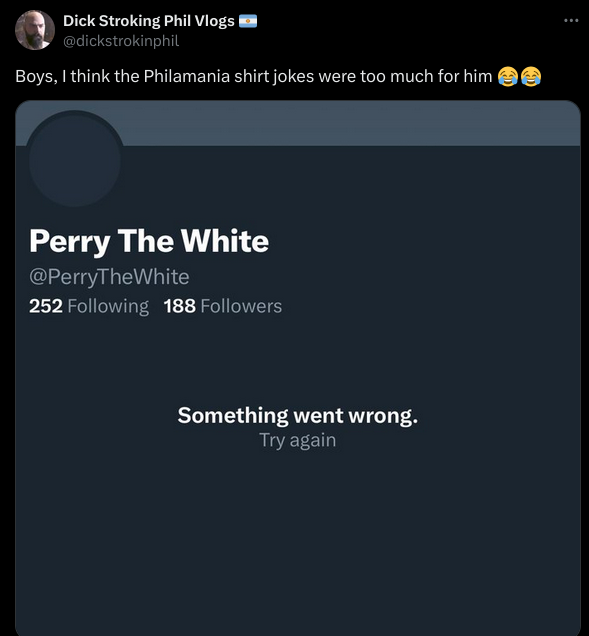The width and height of the screenshot is (589, 636).
Task: Click the blank circular profile avatar placeholder
Action: [75, 160]
